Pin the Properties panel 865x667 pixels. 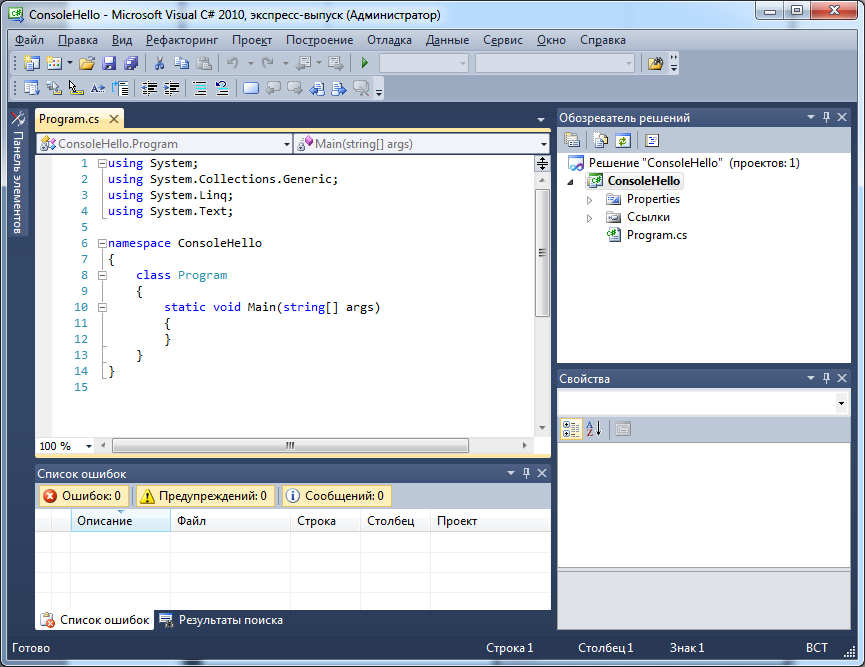(x=826, y=378)
